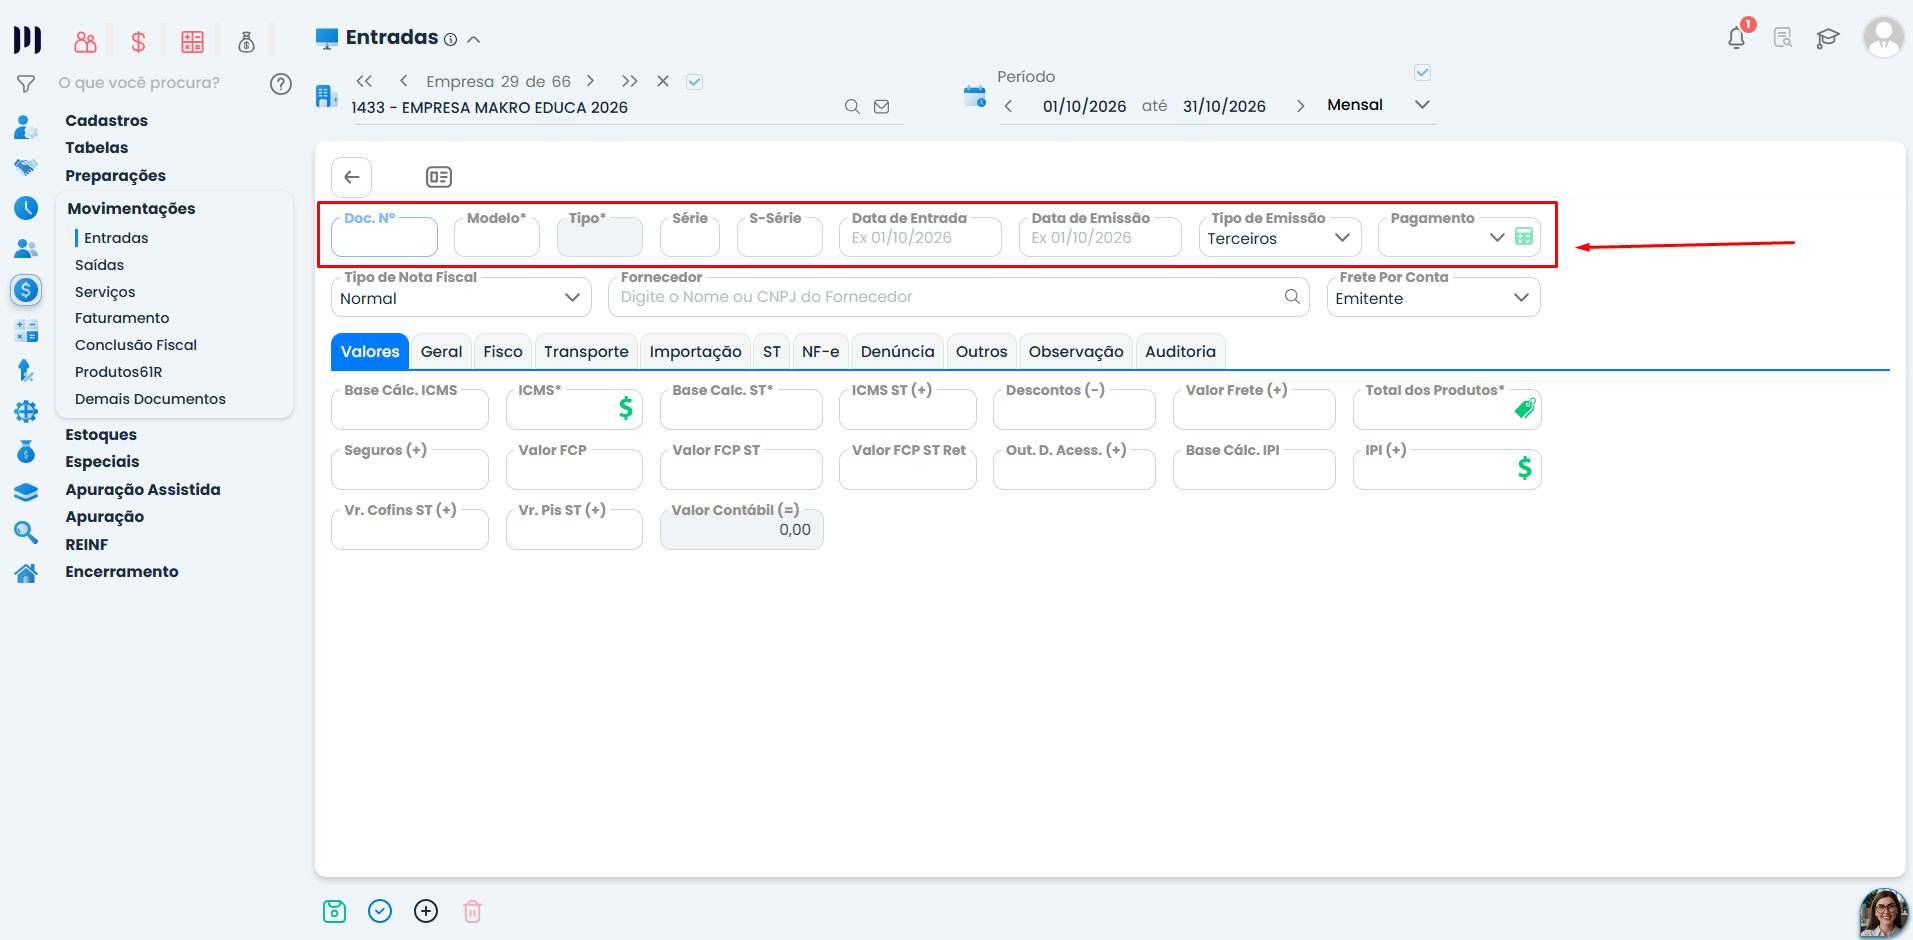Search for company with magnifier icon

(x=852, y=106)
